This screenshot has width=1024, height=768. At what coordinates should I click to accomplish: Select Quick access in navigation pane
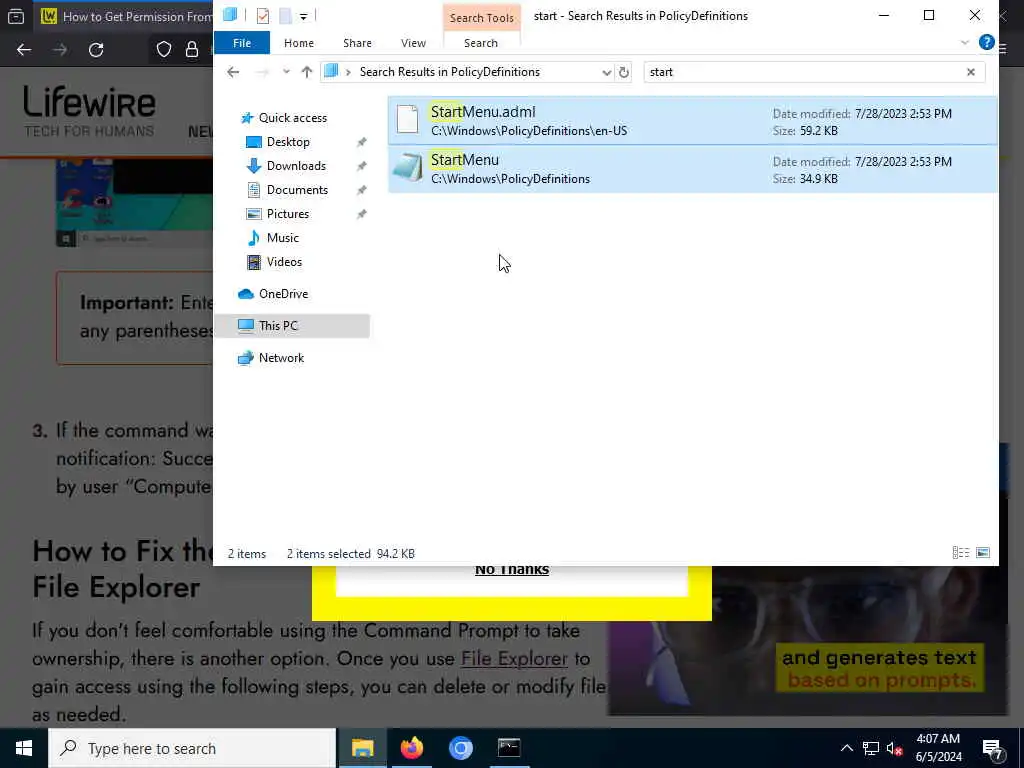[292, 118]
